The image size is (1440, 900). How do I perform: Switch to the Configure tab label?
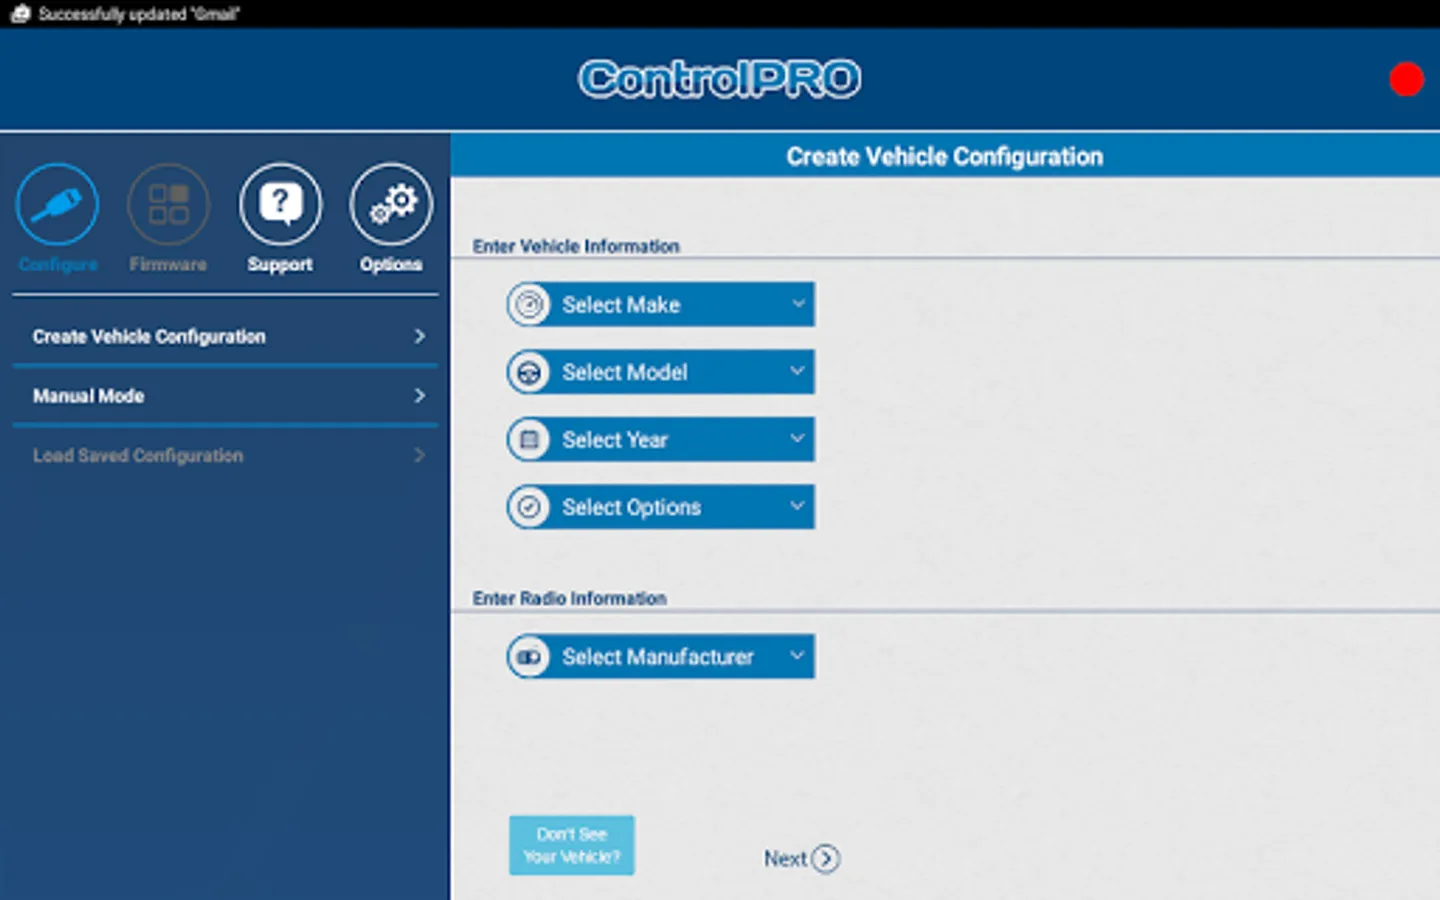58,265
